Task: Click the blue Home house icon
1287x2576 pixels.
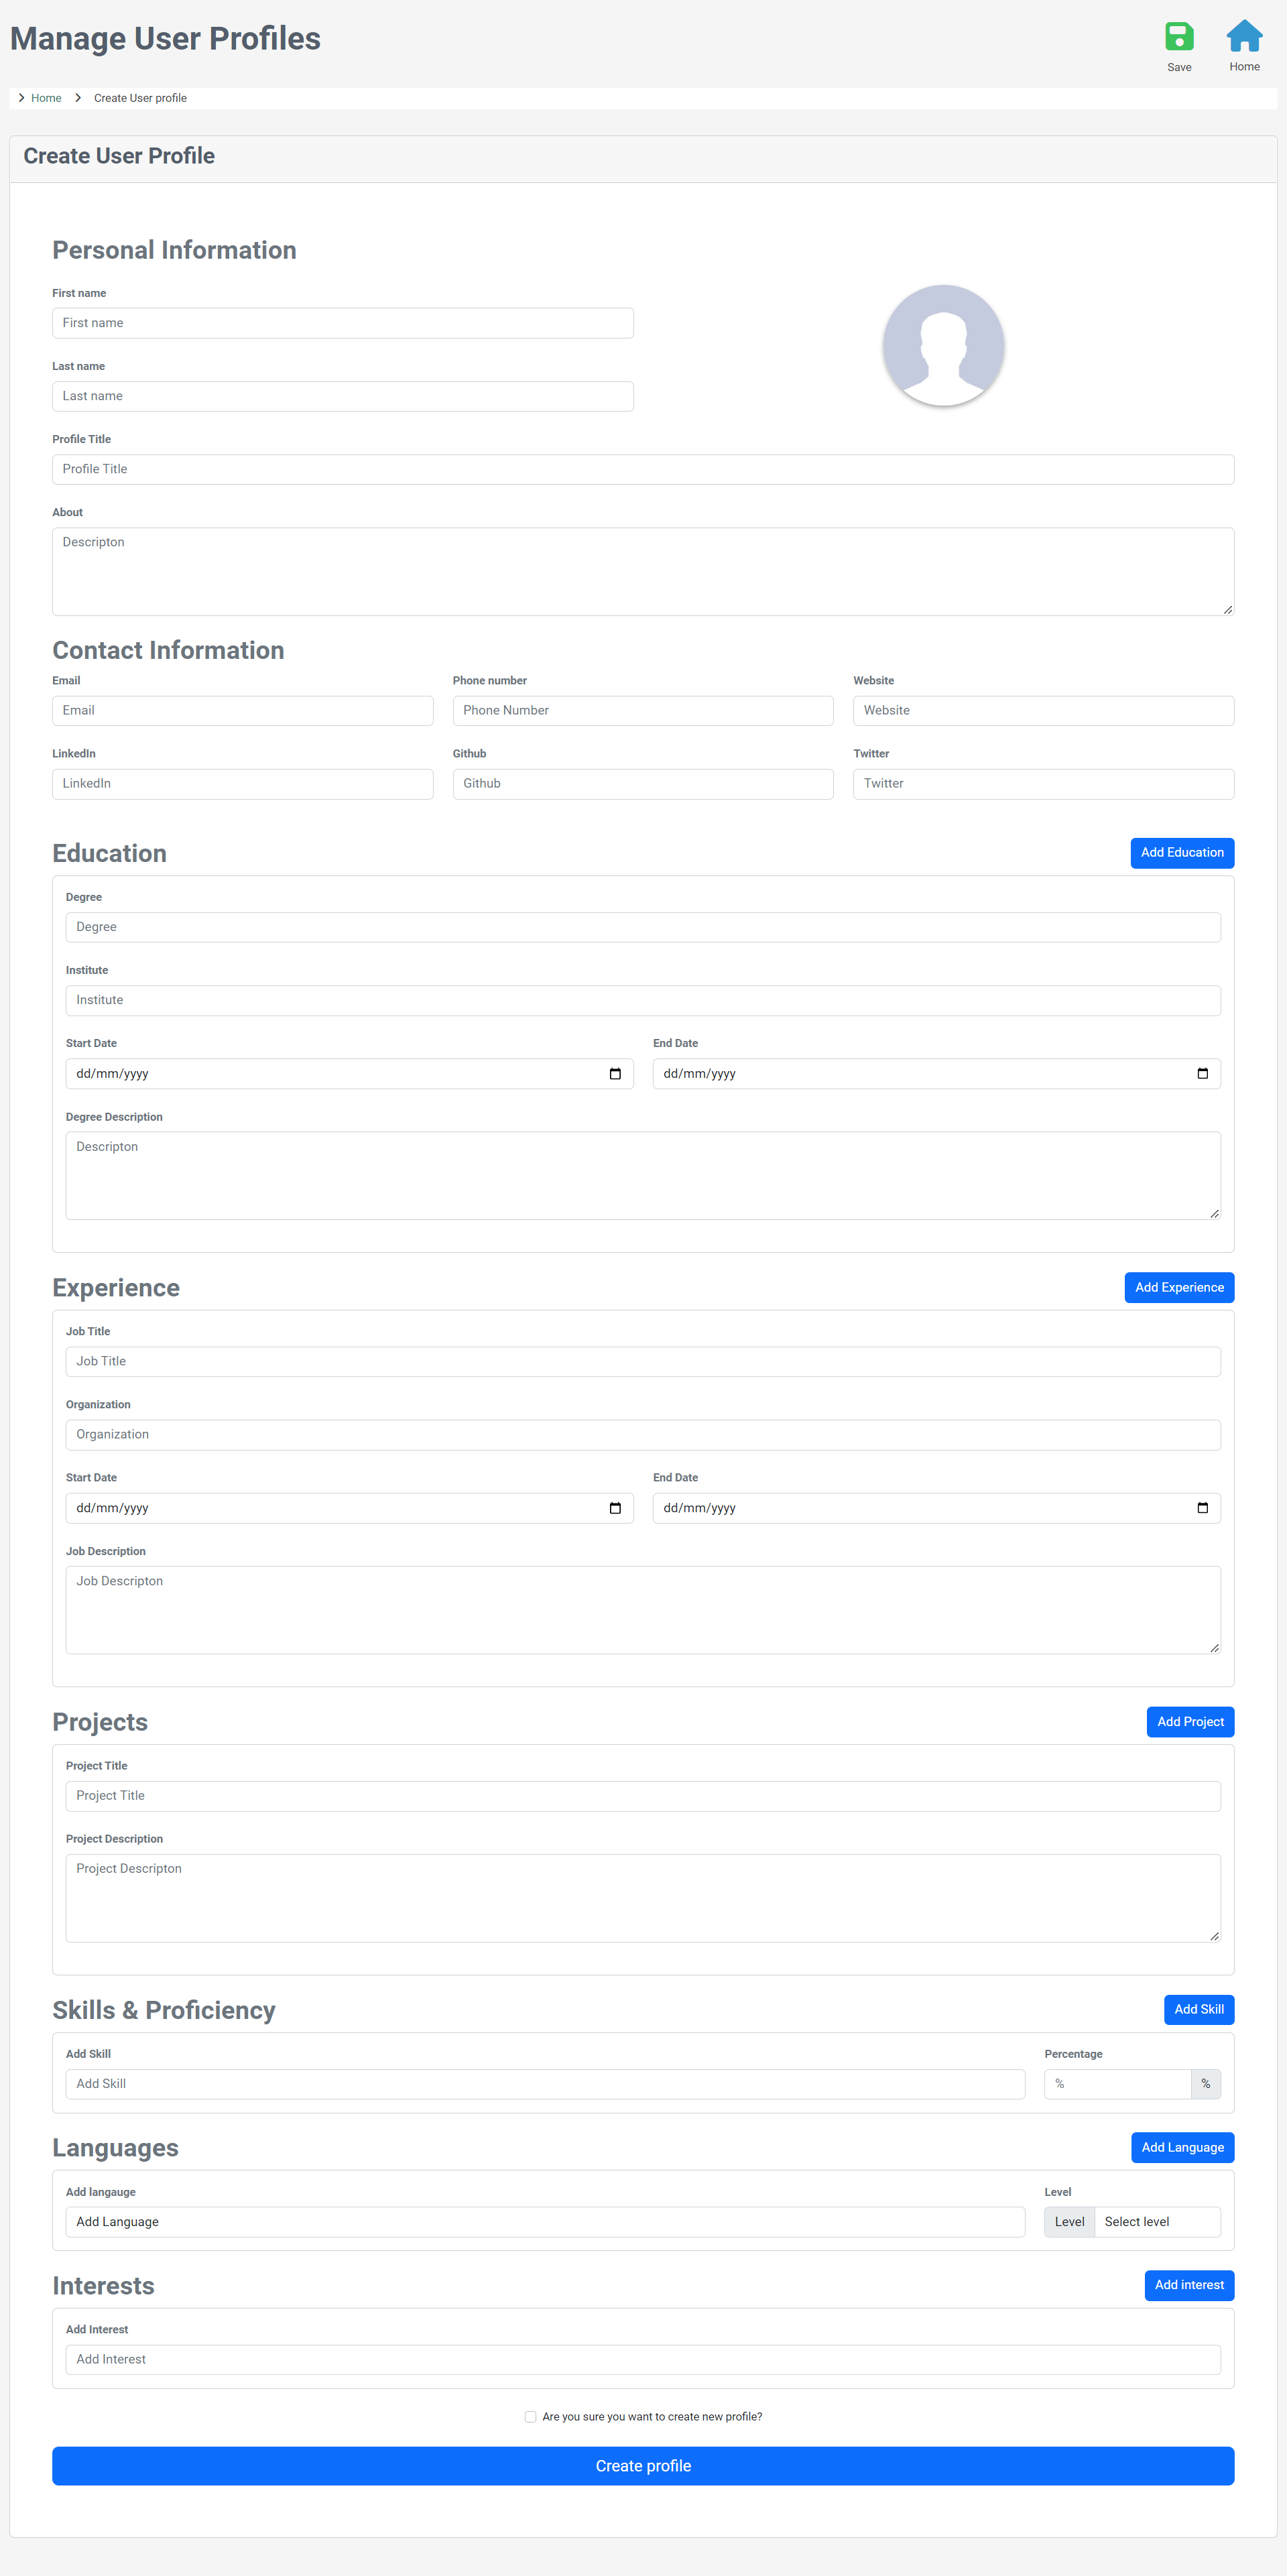Action: point(1244,36)
